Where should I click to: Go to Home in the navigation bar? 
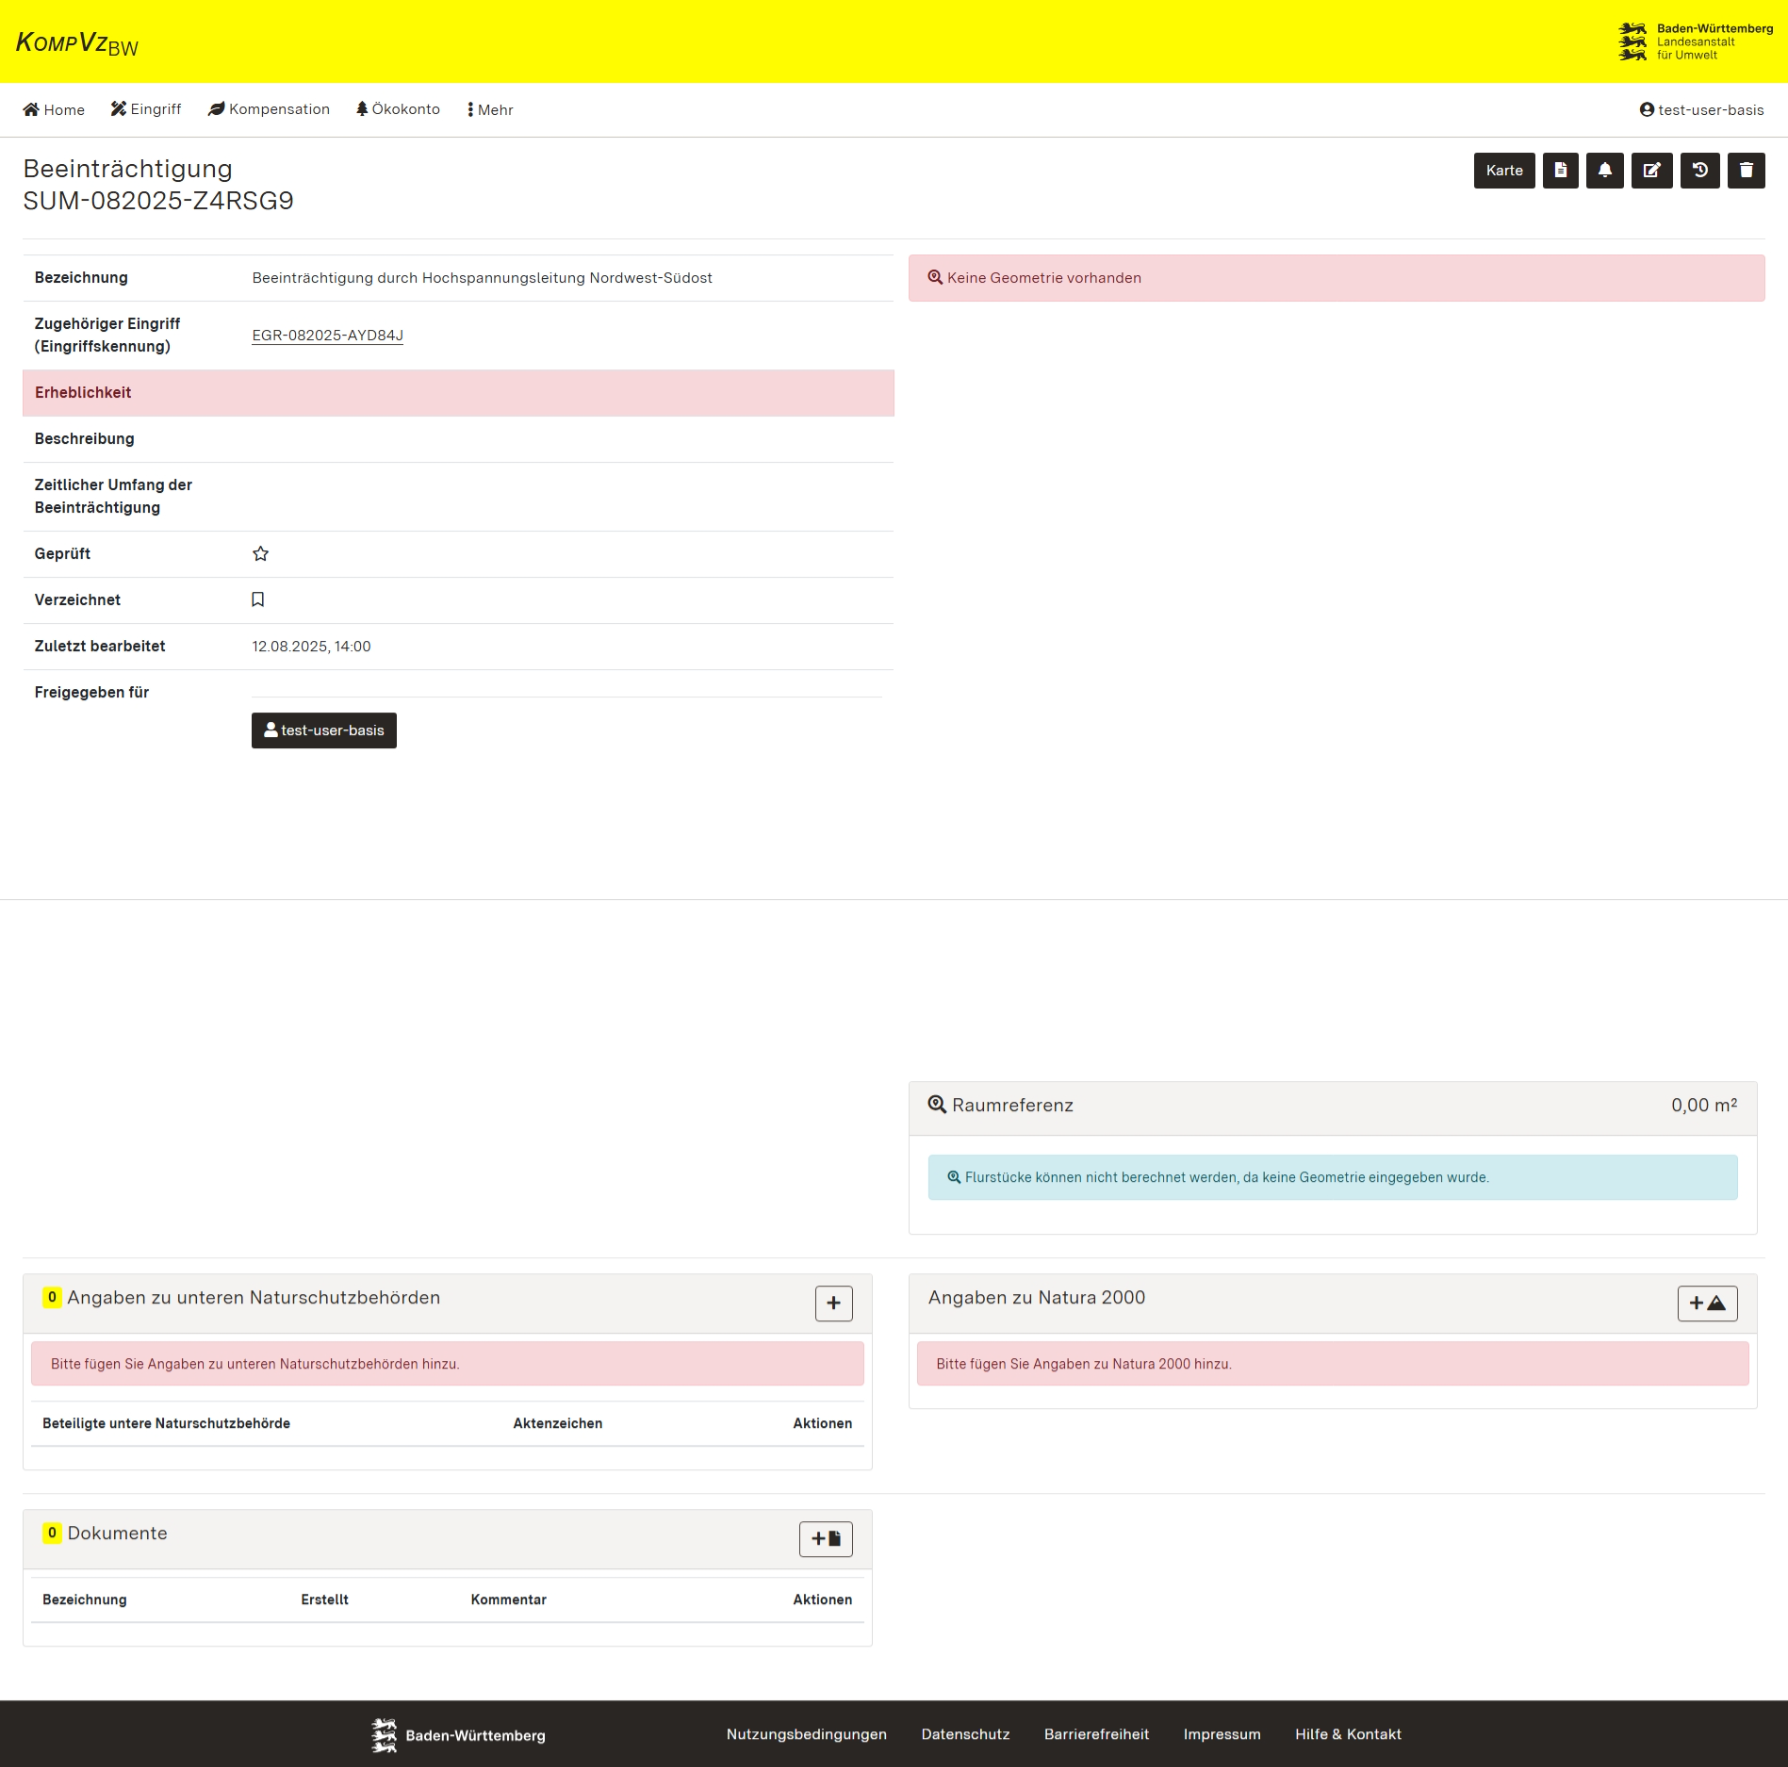tap(54, 110)
